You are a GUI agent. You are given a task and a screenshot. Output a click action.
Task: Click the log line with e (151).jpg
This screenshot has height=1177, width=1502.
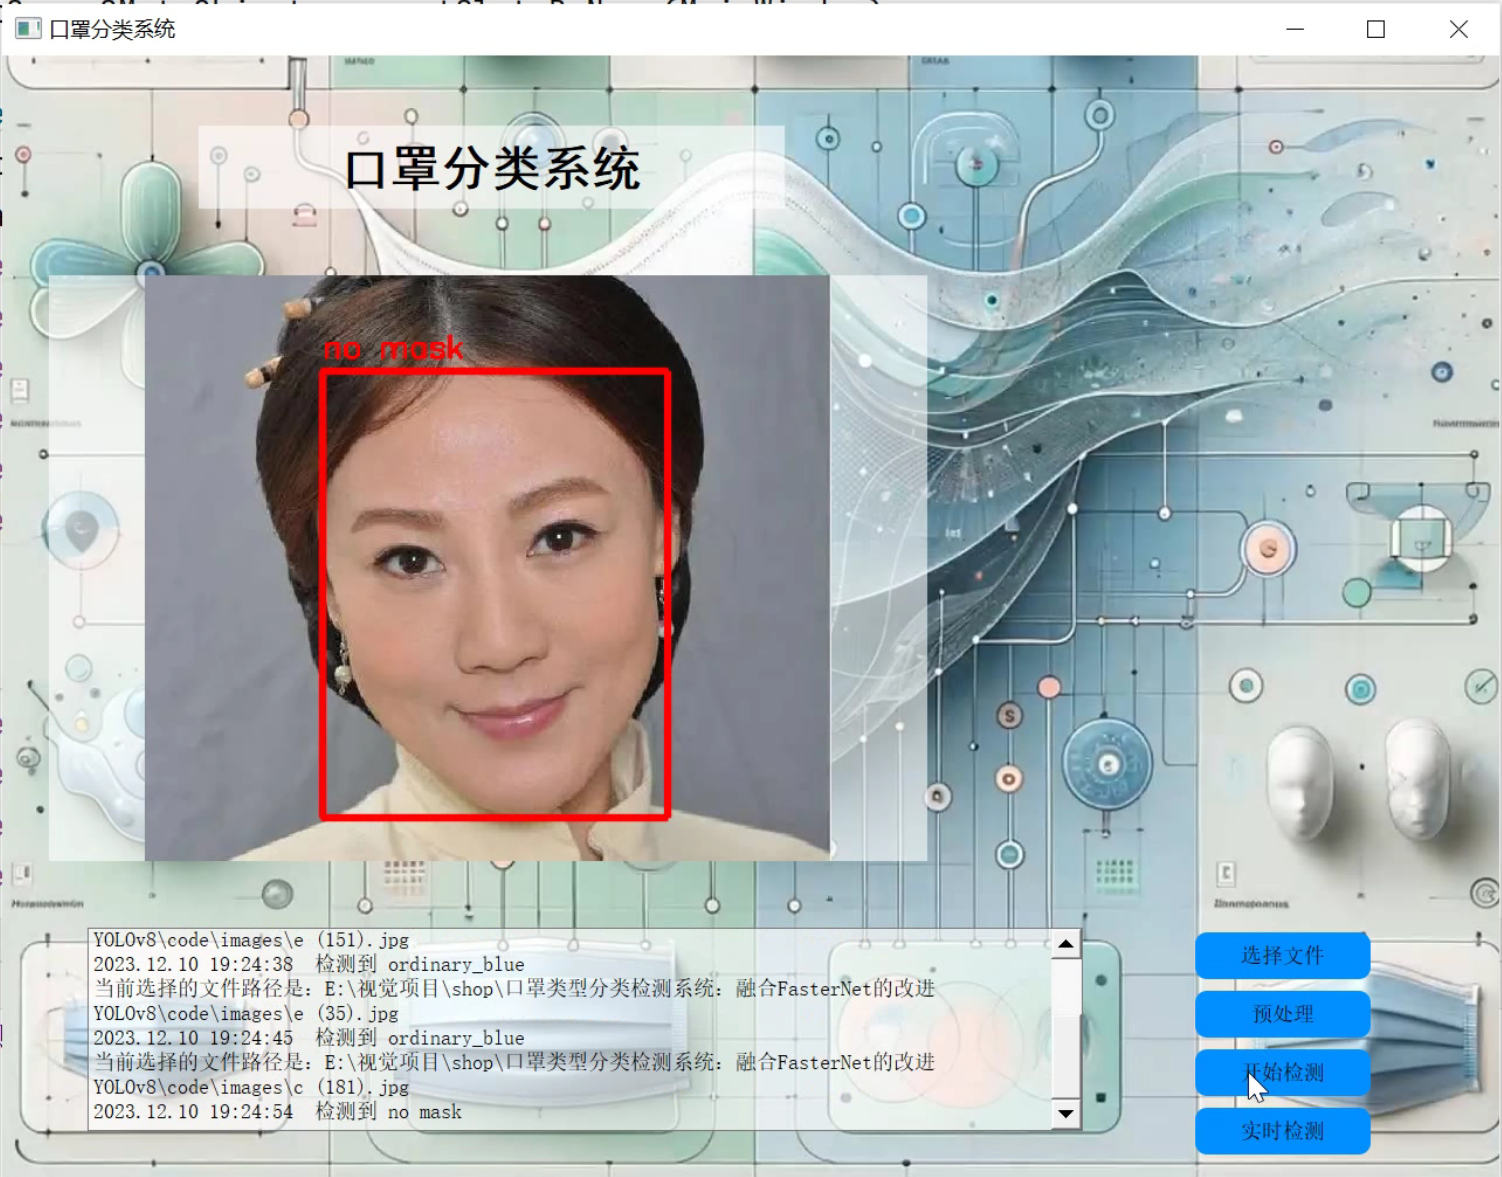251,940
